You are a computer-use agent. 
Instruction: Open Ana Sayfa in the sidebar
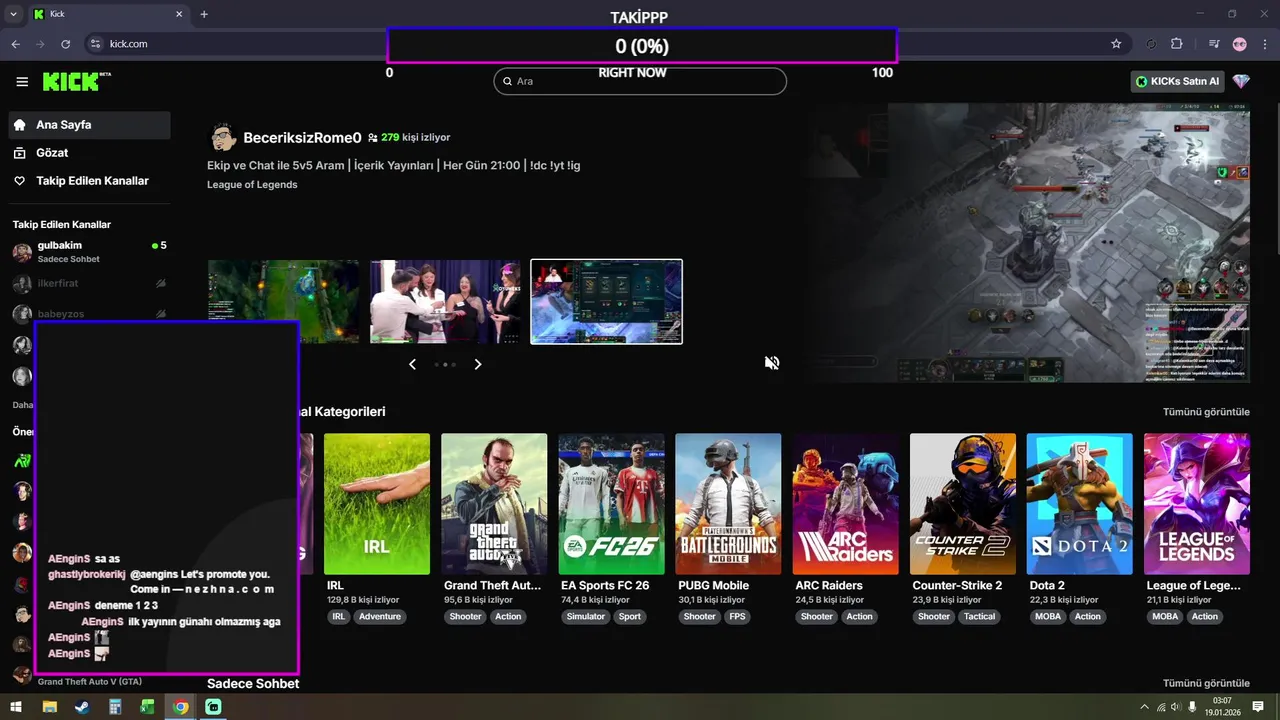[x=89, y=125]
